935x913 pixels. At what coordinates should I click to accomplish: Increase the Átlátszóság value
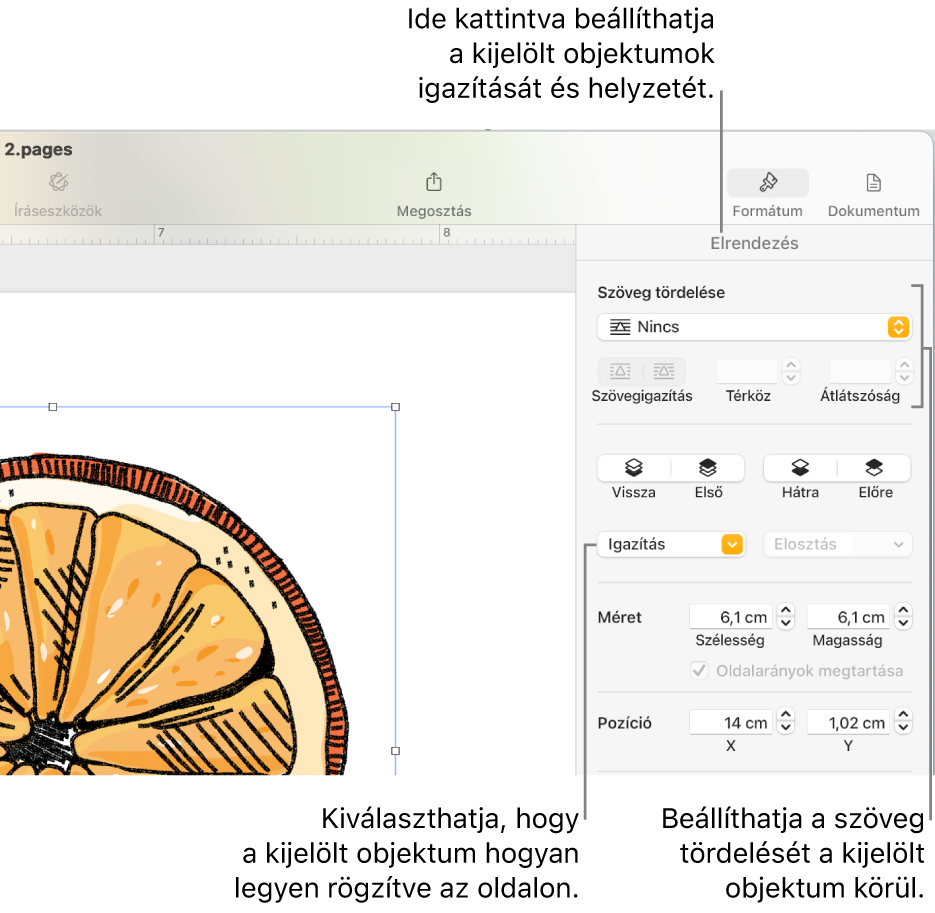pos(905,364)
